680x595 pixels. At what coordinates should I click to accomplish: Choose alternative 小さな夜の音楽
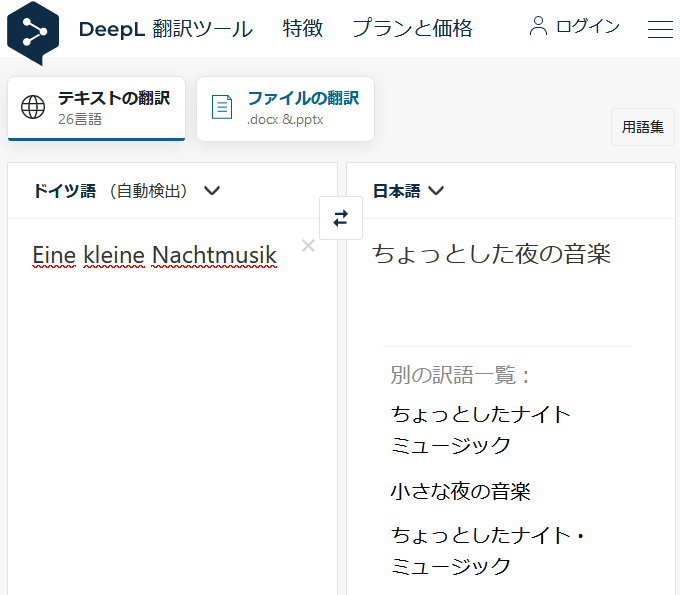click(461, 491)
